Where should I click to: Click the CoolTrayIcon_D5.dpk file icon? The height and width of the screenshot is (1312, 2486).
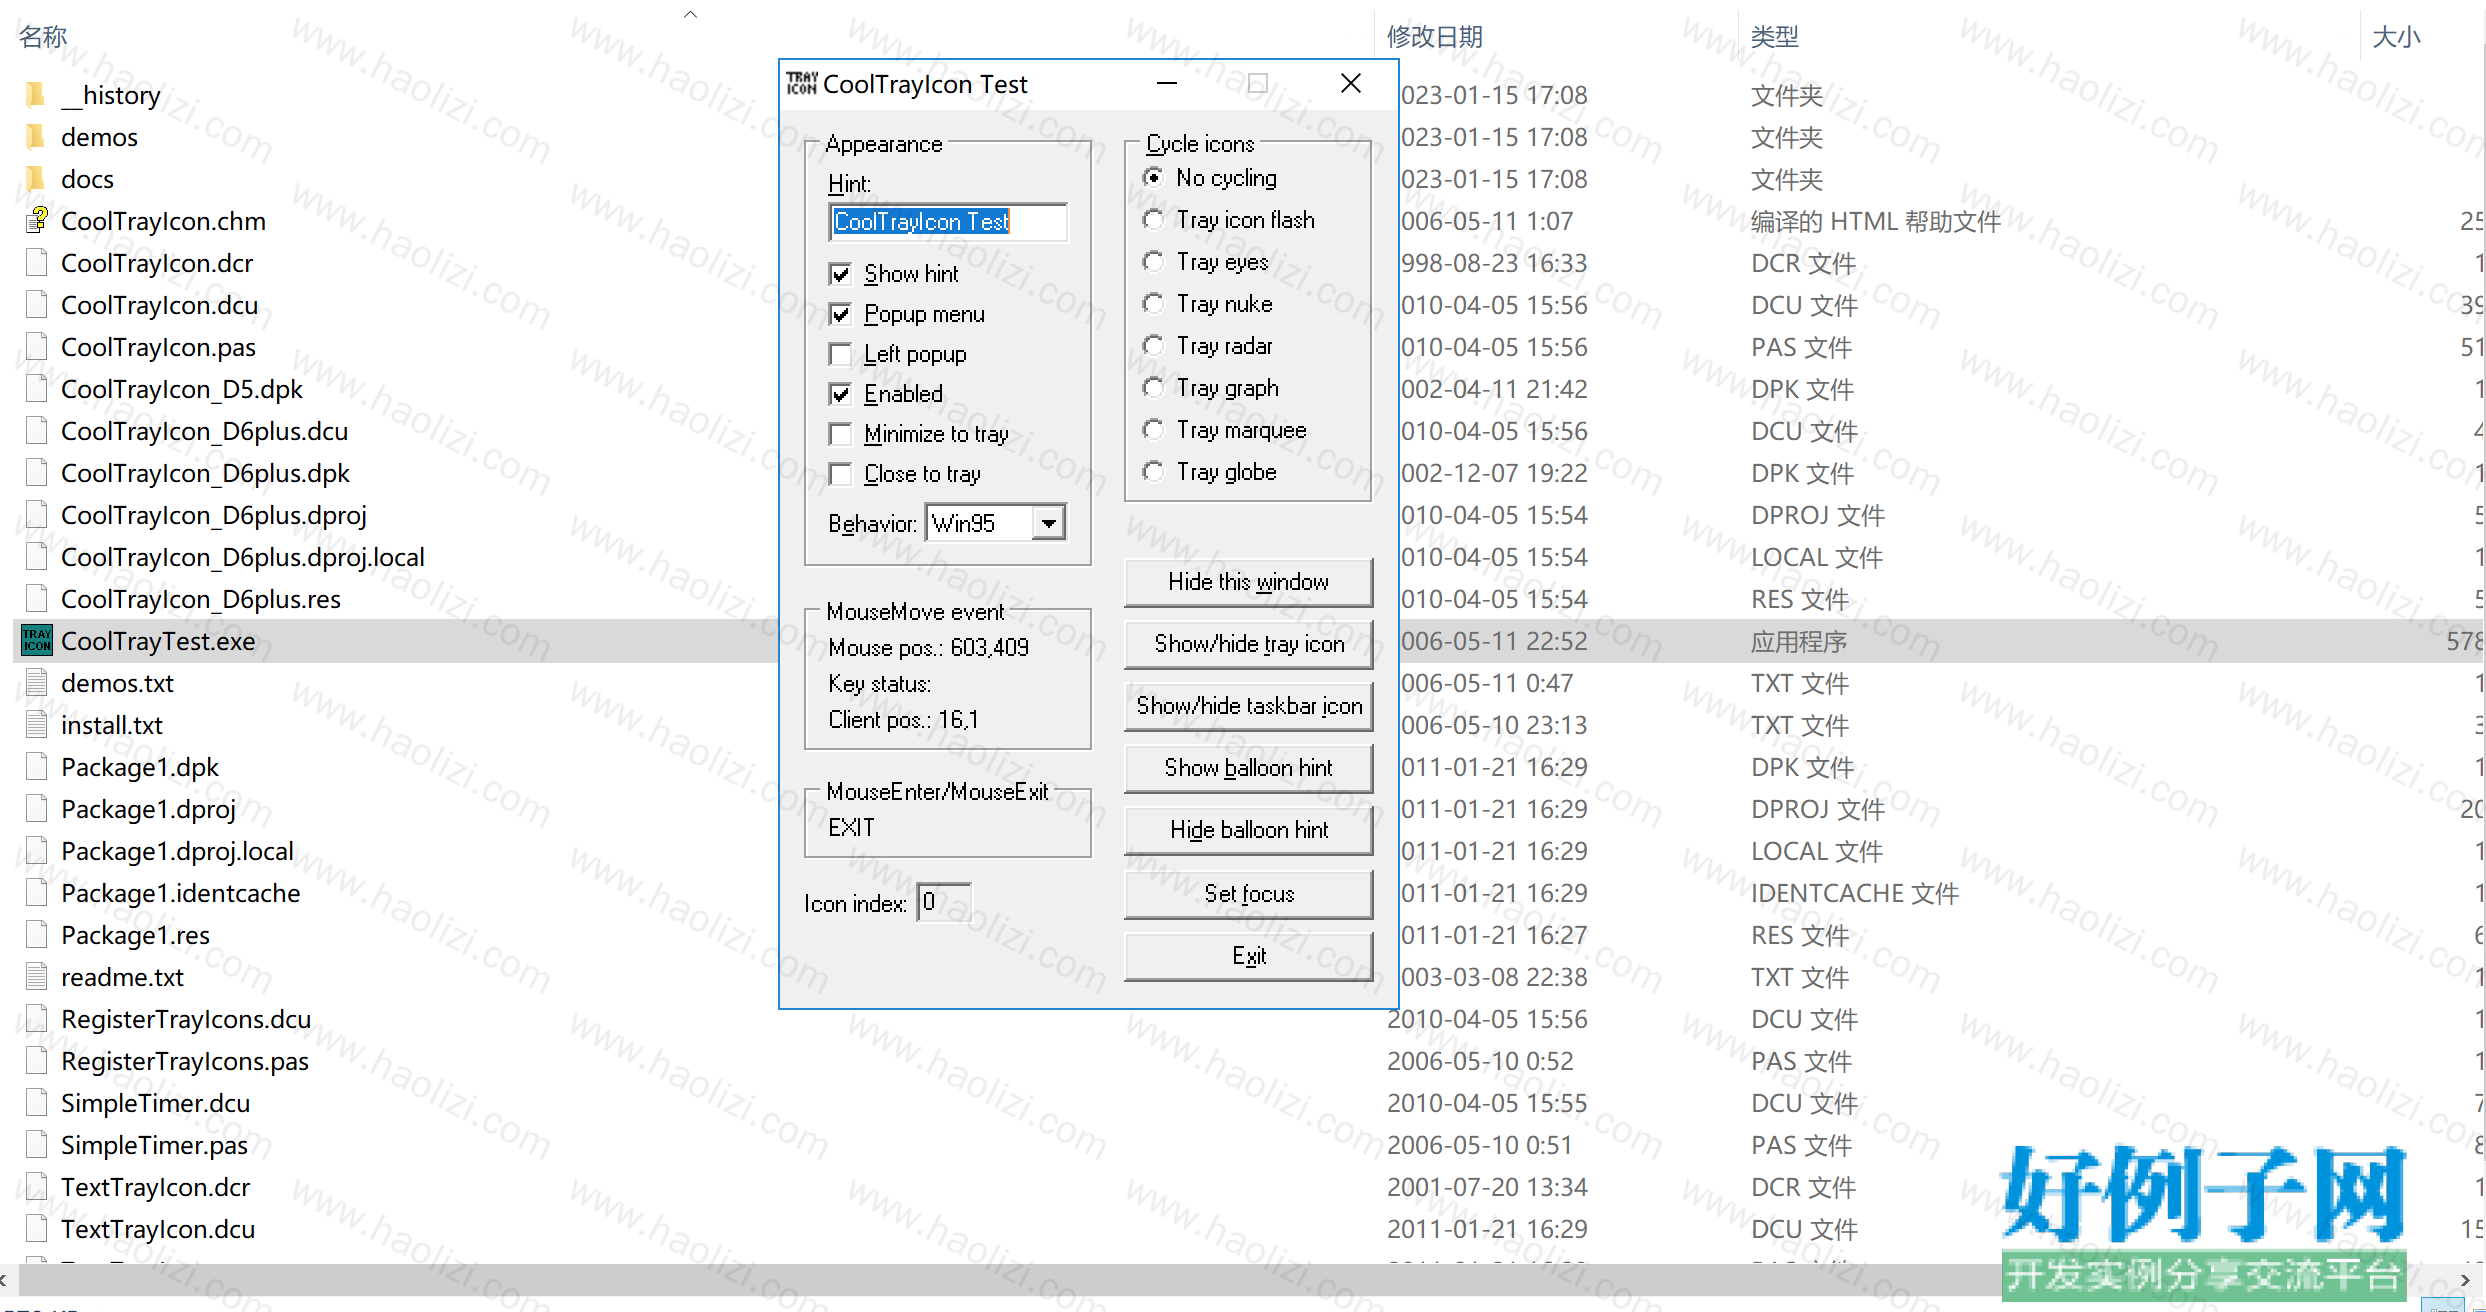(37, 389)
